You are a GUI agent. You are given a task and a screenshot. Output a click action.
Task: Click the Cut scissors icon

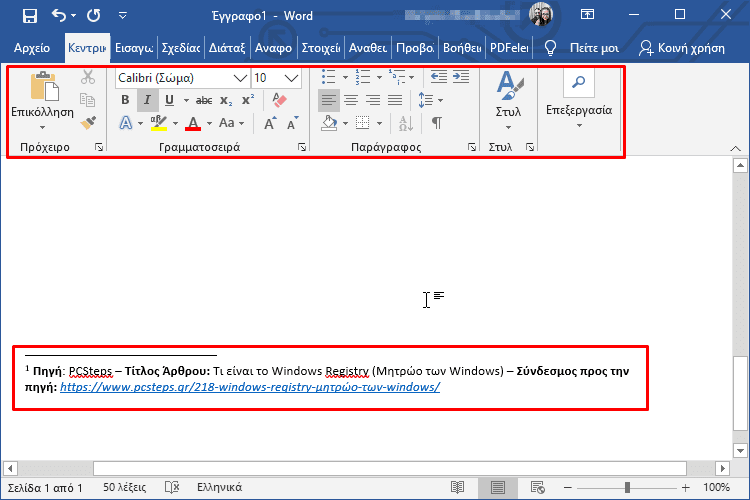point(88,77)
